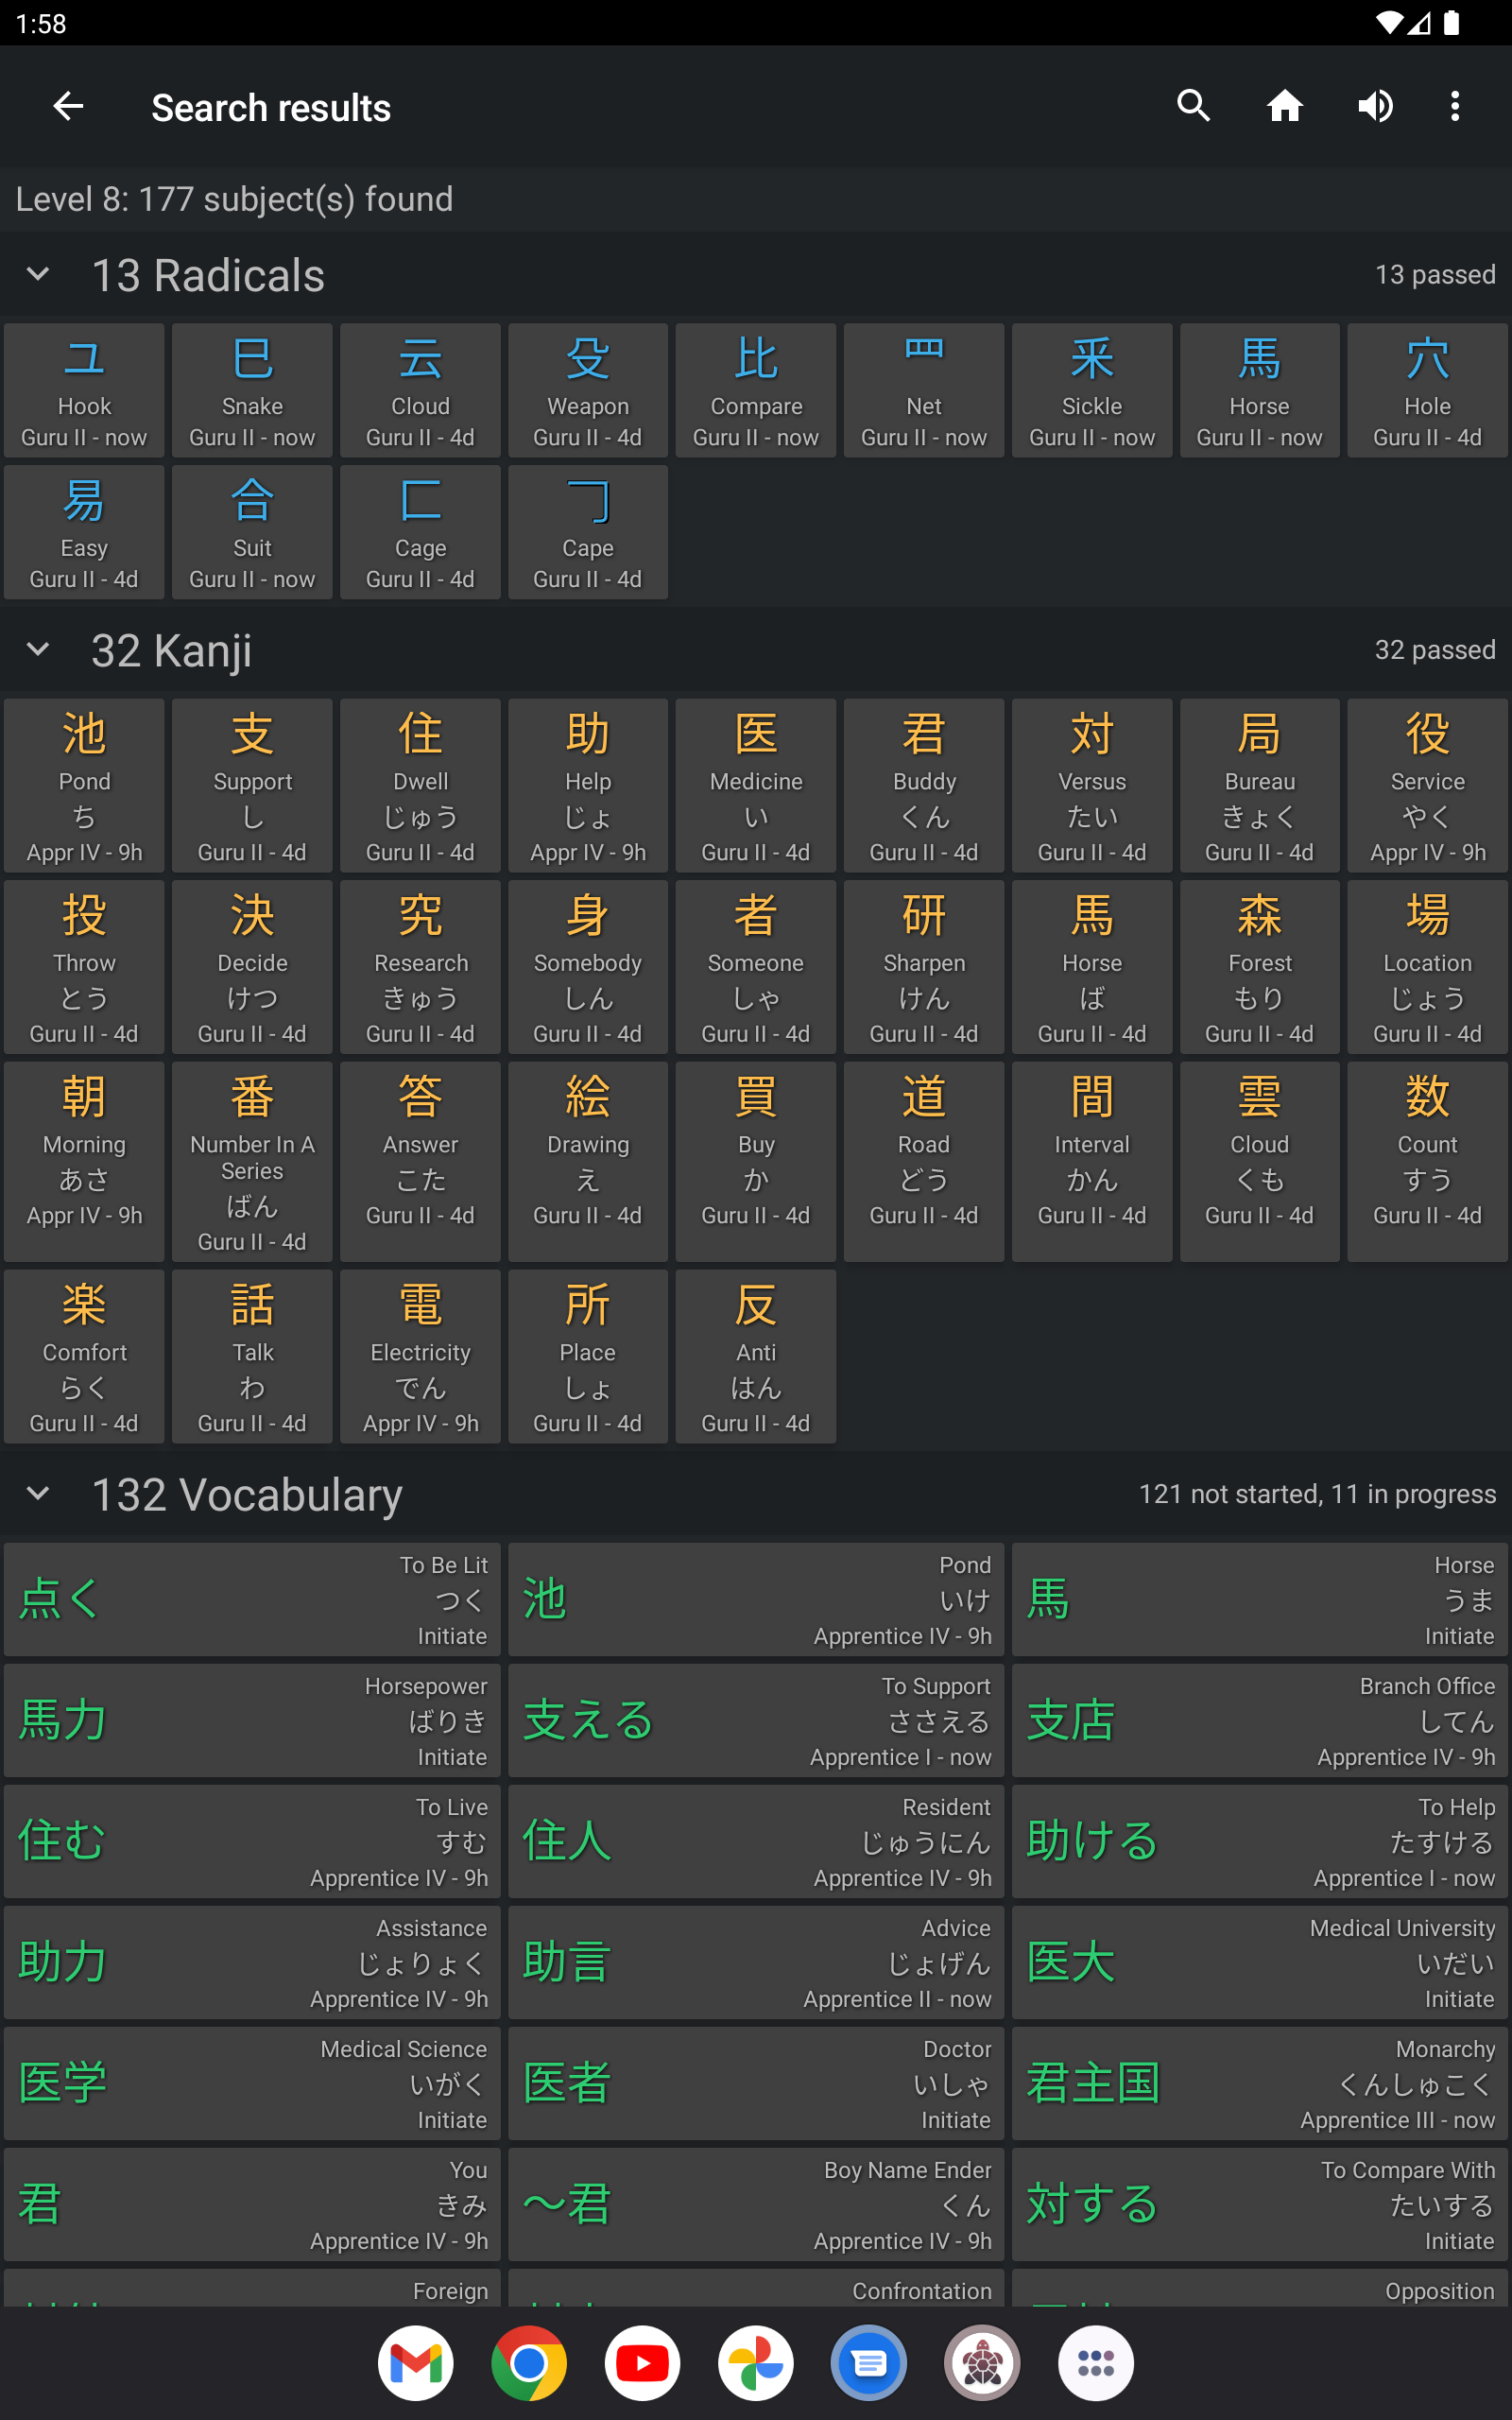Launch Gmail from the dock
This screenshot has height=2420, width=1512.
(x=415, y=2363)
